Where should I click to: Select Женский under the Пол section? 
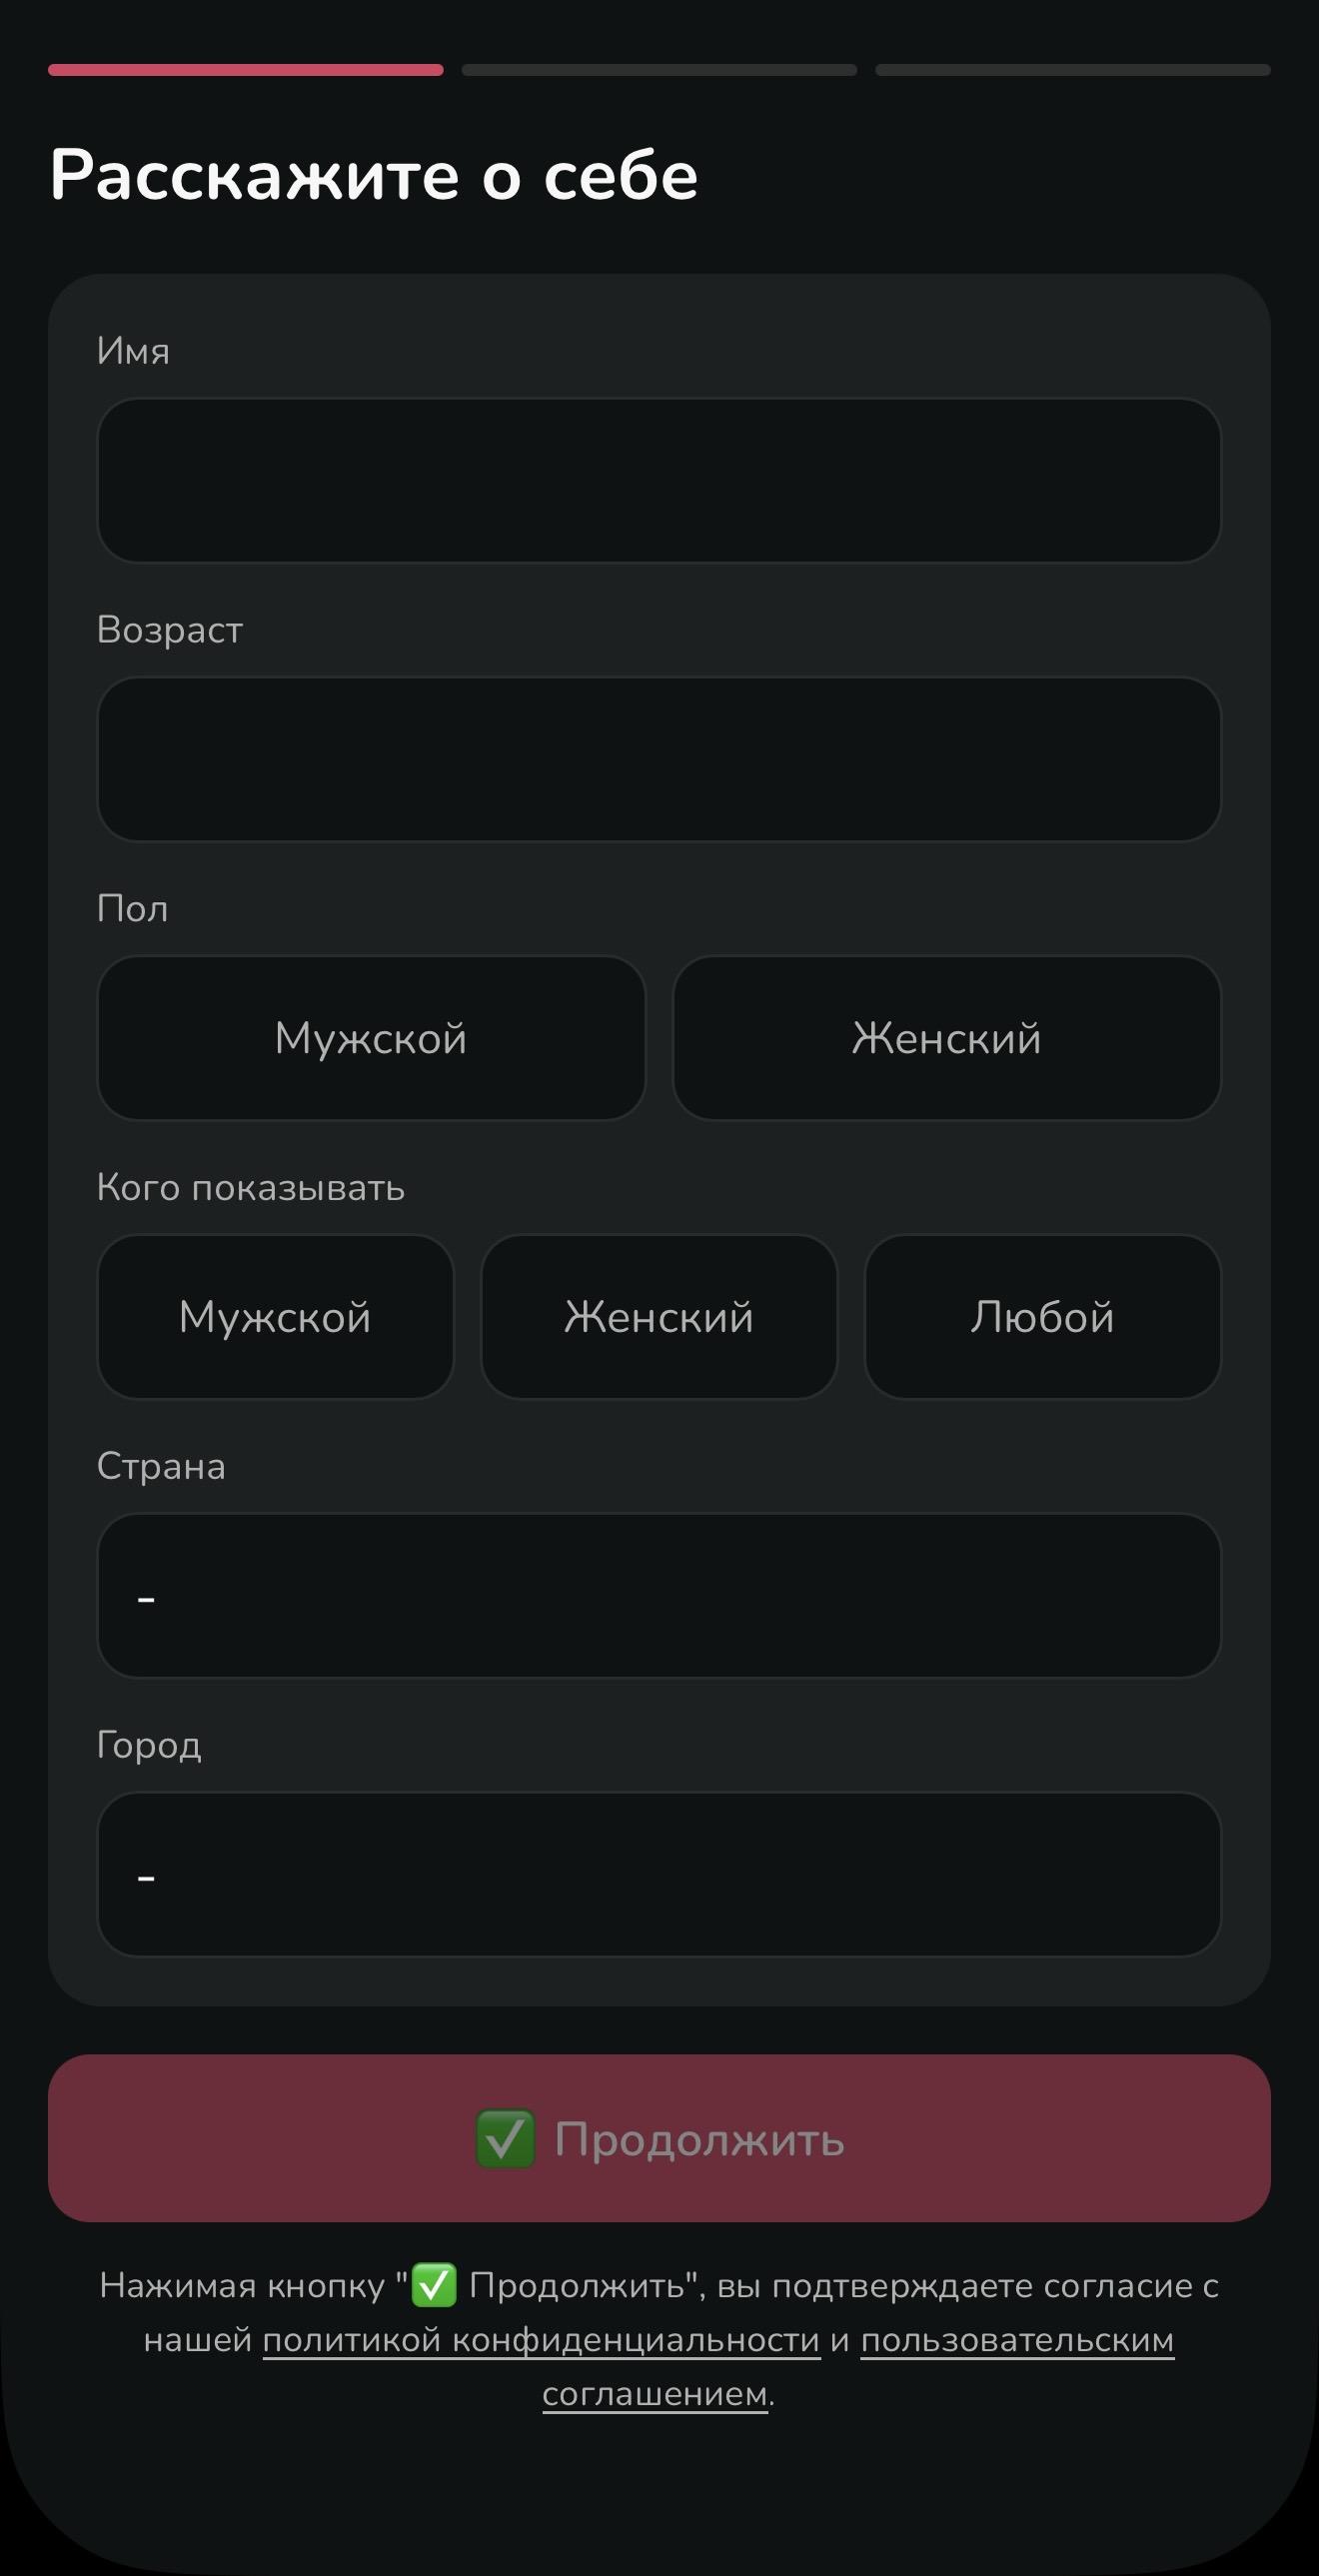pyautogui.click(x=947, y=1038)
